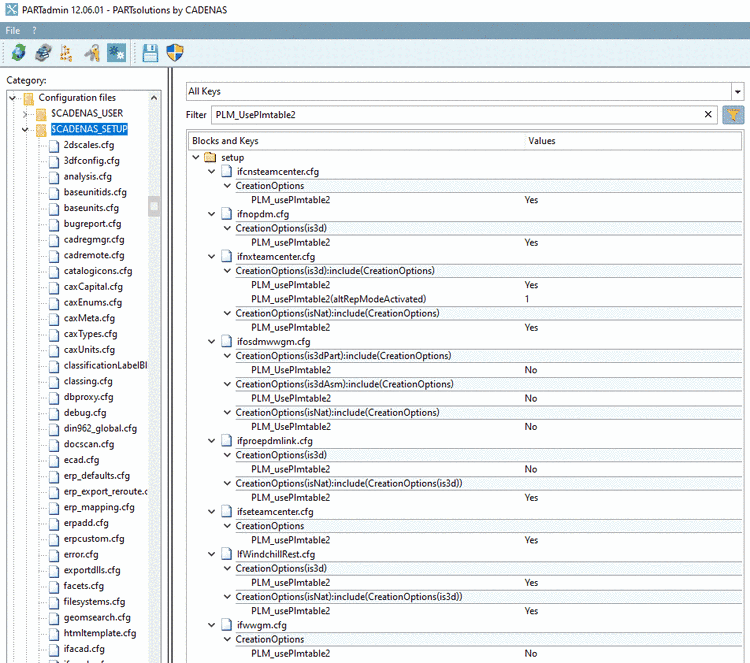Select cadregmgr.cfg file
The height and width of the screenshot is (663, 750).
tap(94, 240)
